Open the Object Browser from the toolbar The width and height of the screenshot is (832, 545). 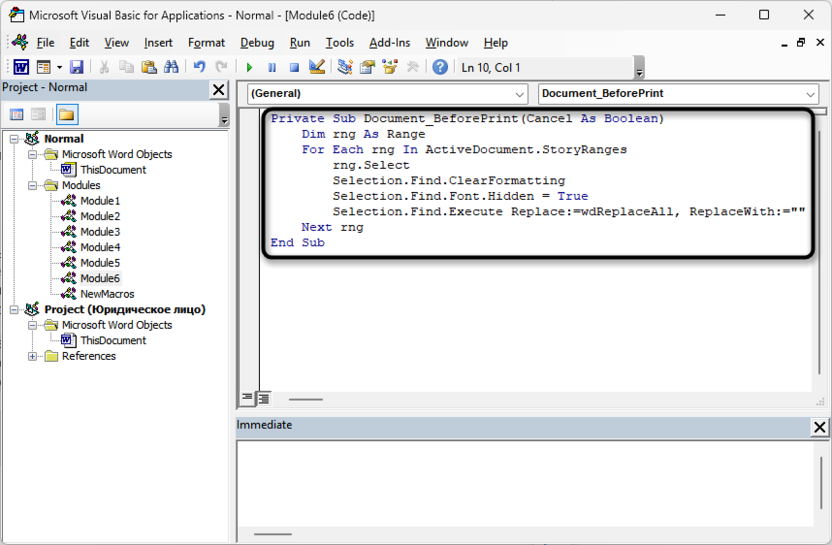coord(390,67)
